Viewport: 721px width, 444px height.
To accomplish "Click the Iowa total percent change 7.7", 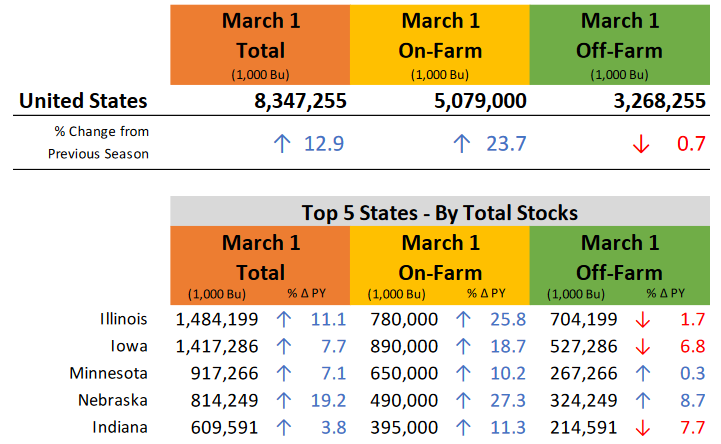I will 334,347.
